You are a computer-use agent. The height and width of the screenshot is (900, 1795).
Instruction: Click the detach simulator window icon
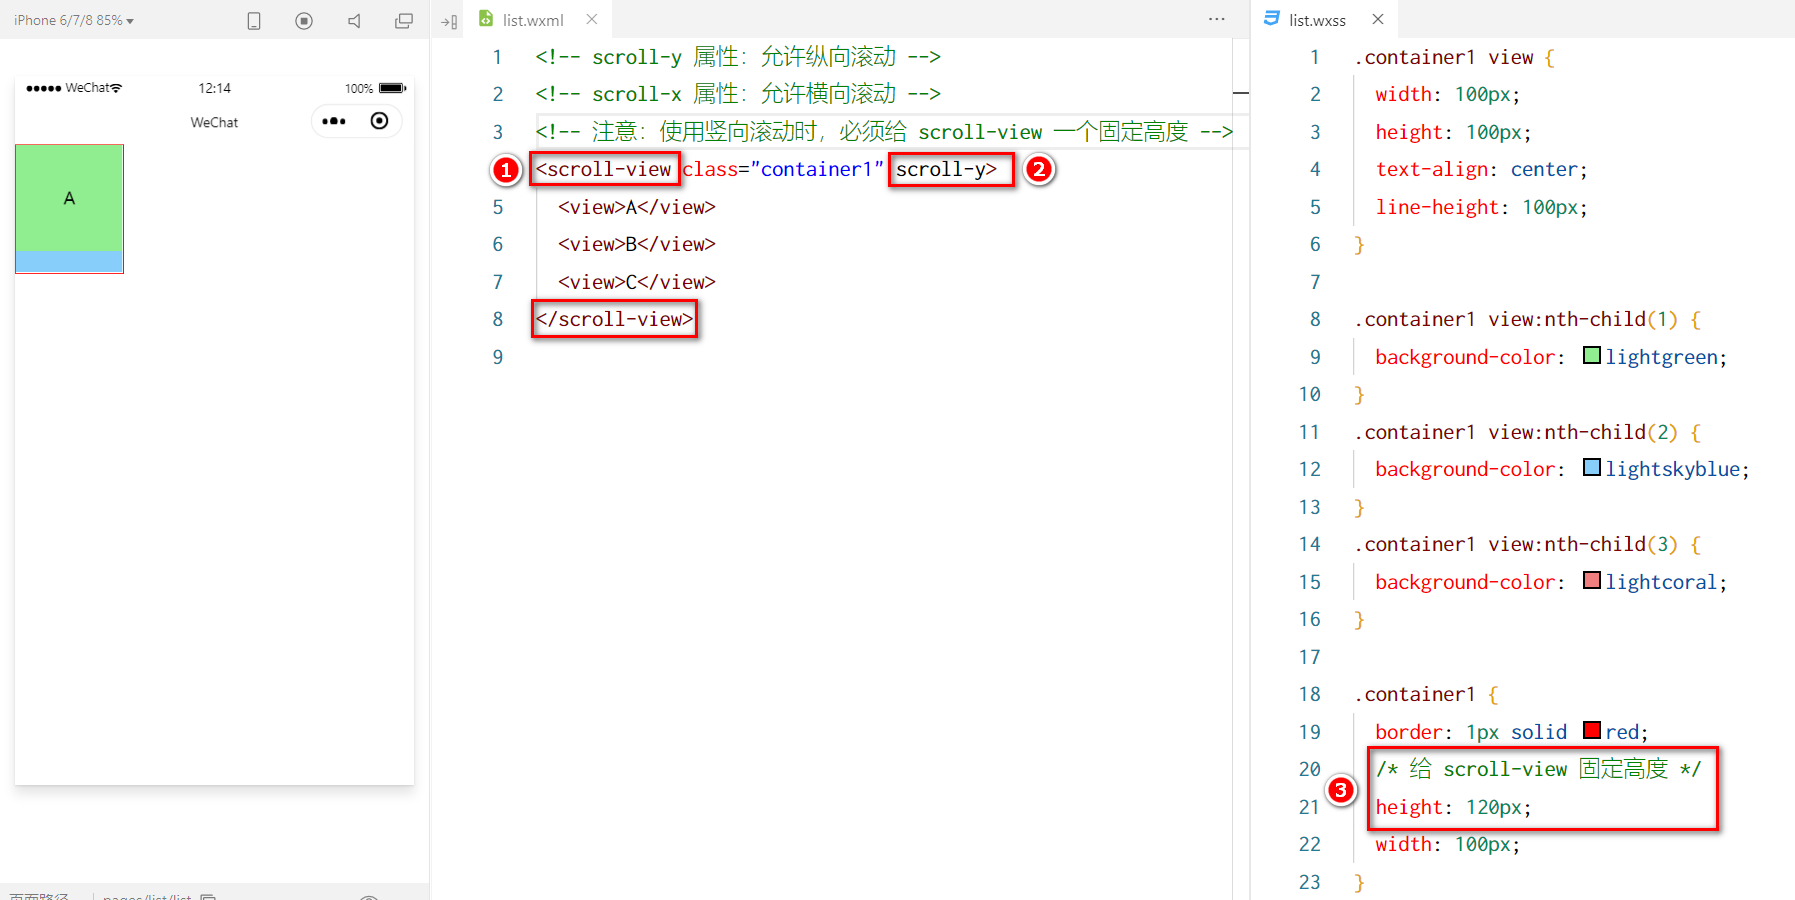click(x=404, y=21)
